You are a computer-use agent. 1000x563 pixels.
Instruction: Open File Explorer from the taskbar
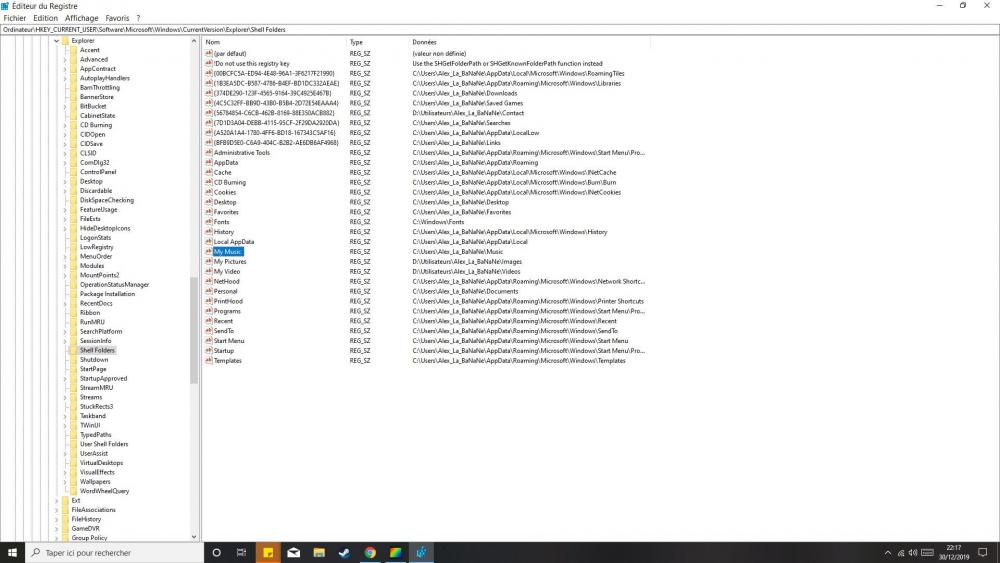pos(319,553)
